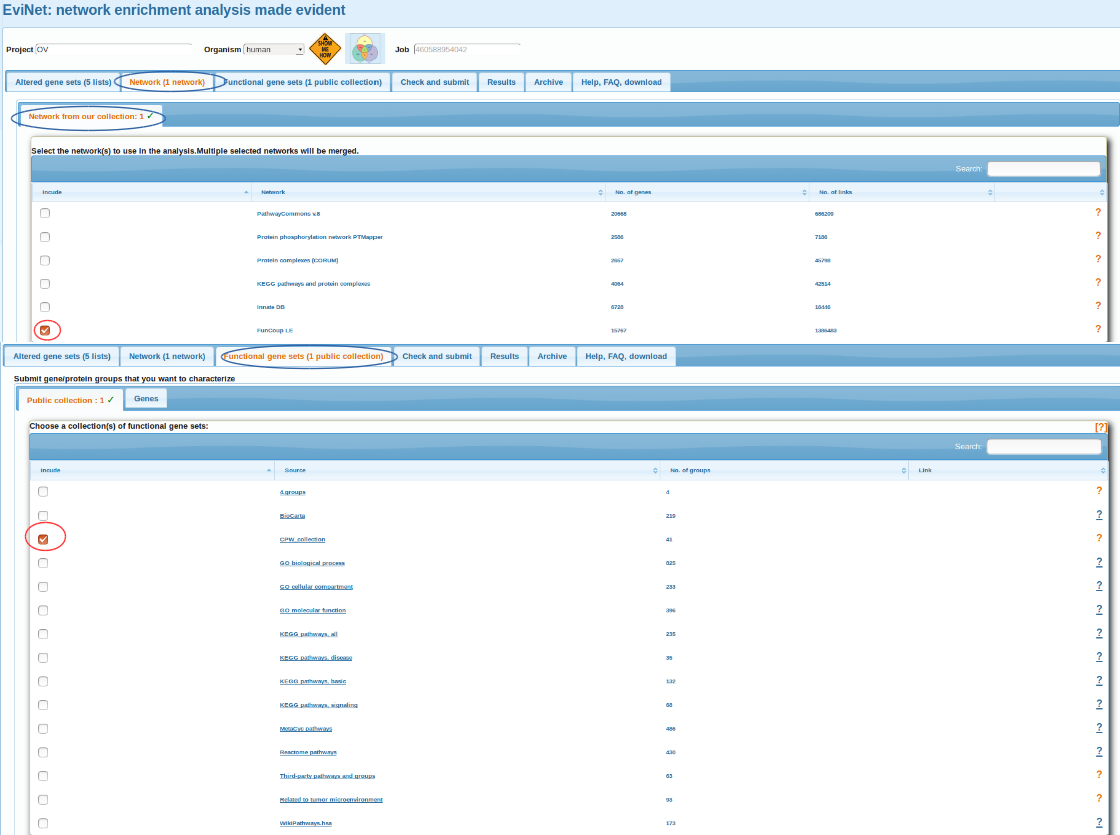Screen dimensions: 1120x835
Task: Click the Venn diagram icon beside Job
Action: click(x=365, y=49)
